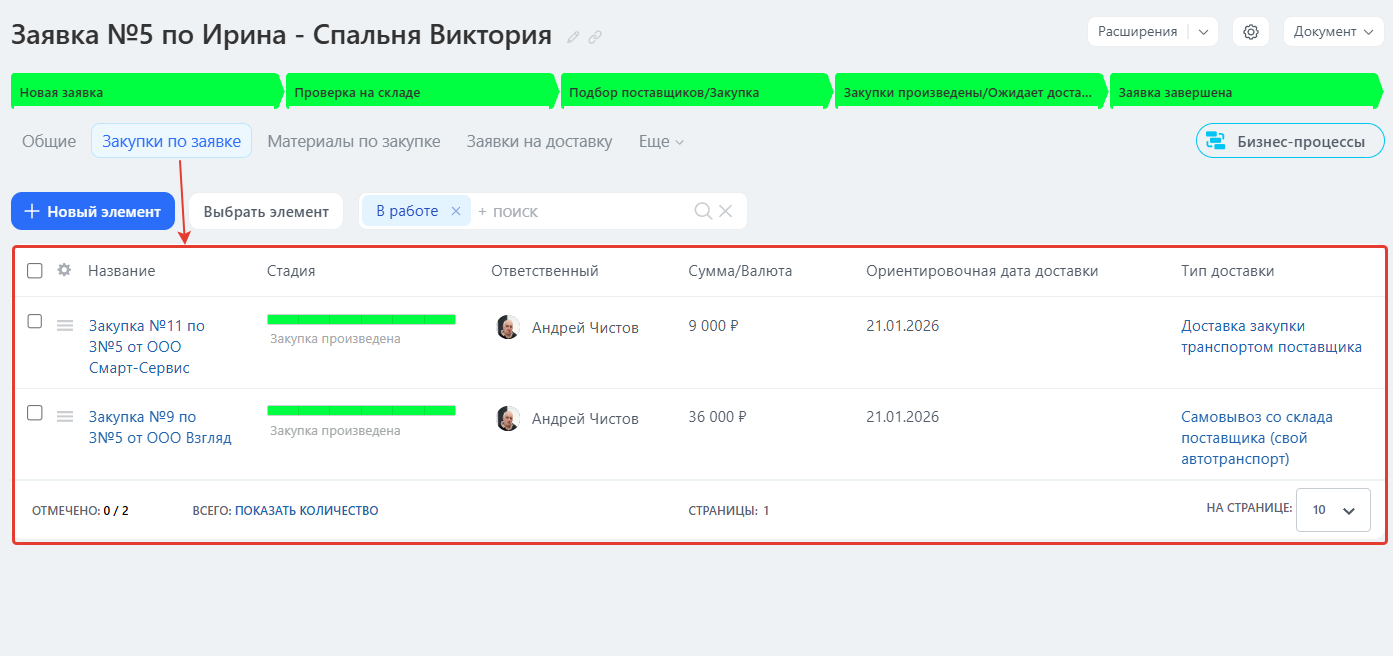This screenshot has width=1393, height=656.
Task: Click Андрей Чистов avatar in Закупка №11 row
Action: tap(508, 327)
